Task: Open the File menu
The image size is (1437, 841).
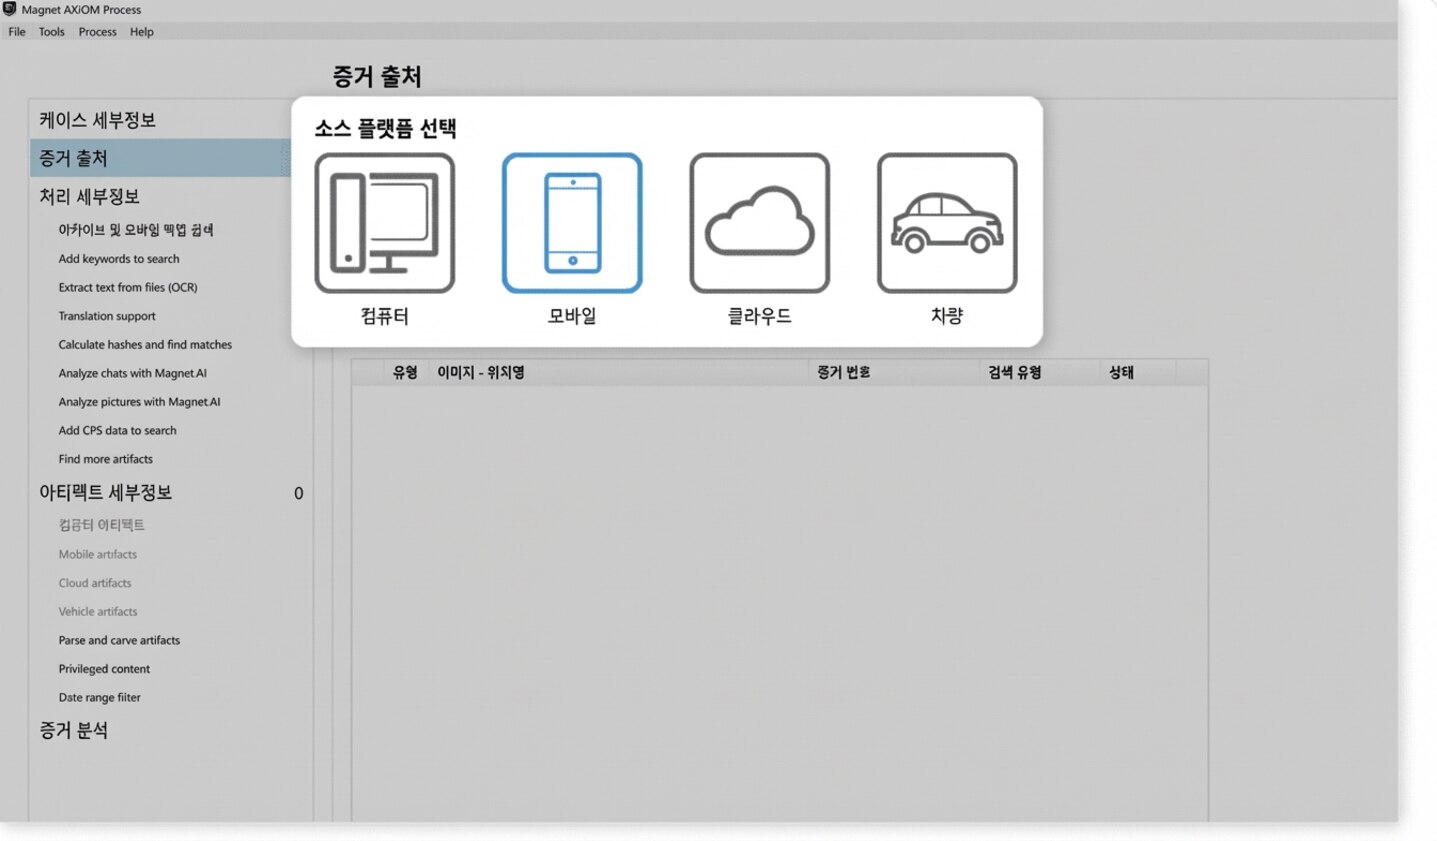Action: click(x=15, y=31)
